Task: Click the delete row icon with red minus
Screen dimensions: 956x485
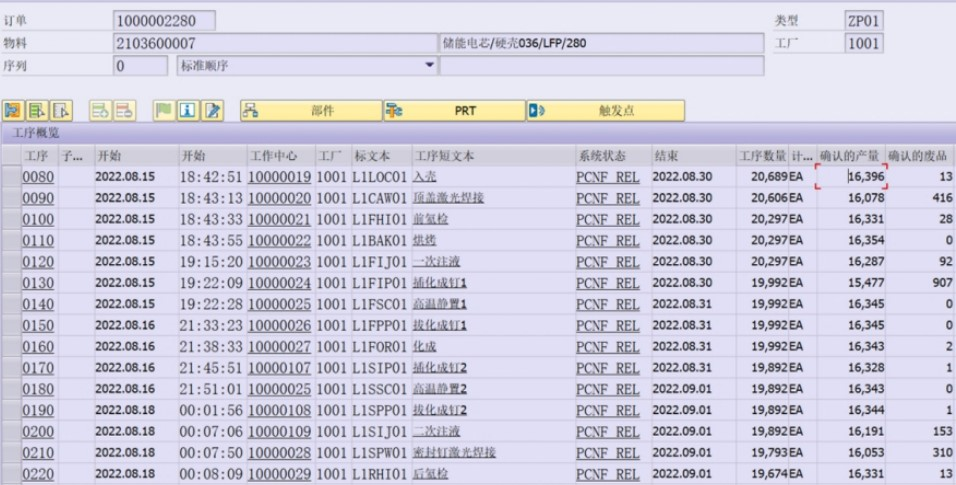Action: (124, 111)
